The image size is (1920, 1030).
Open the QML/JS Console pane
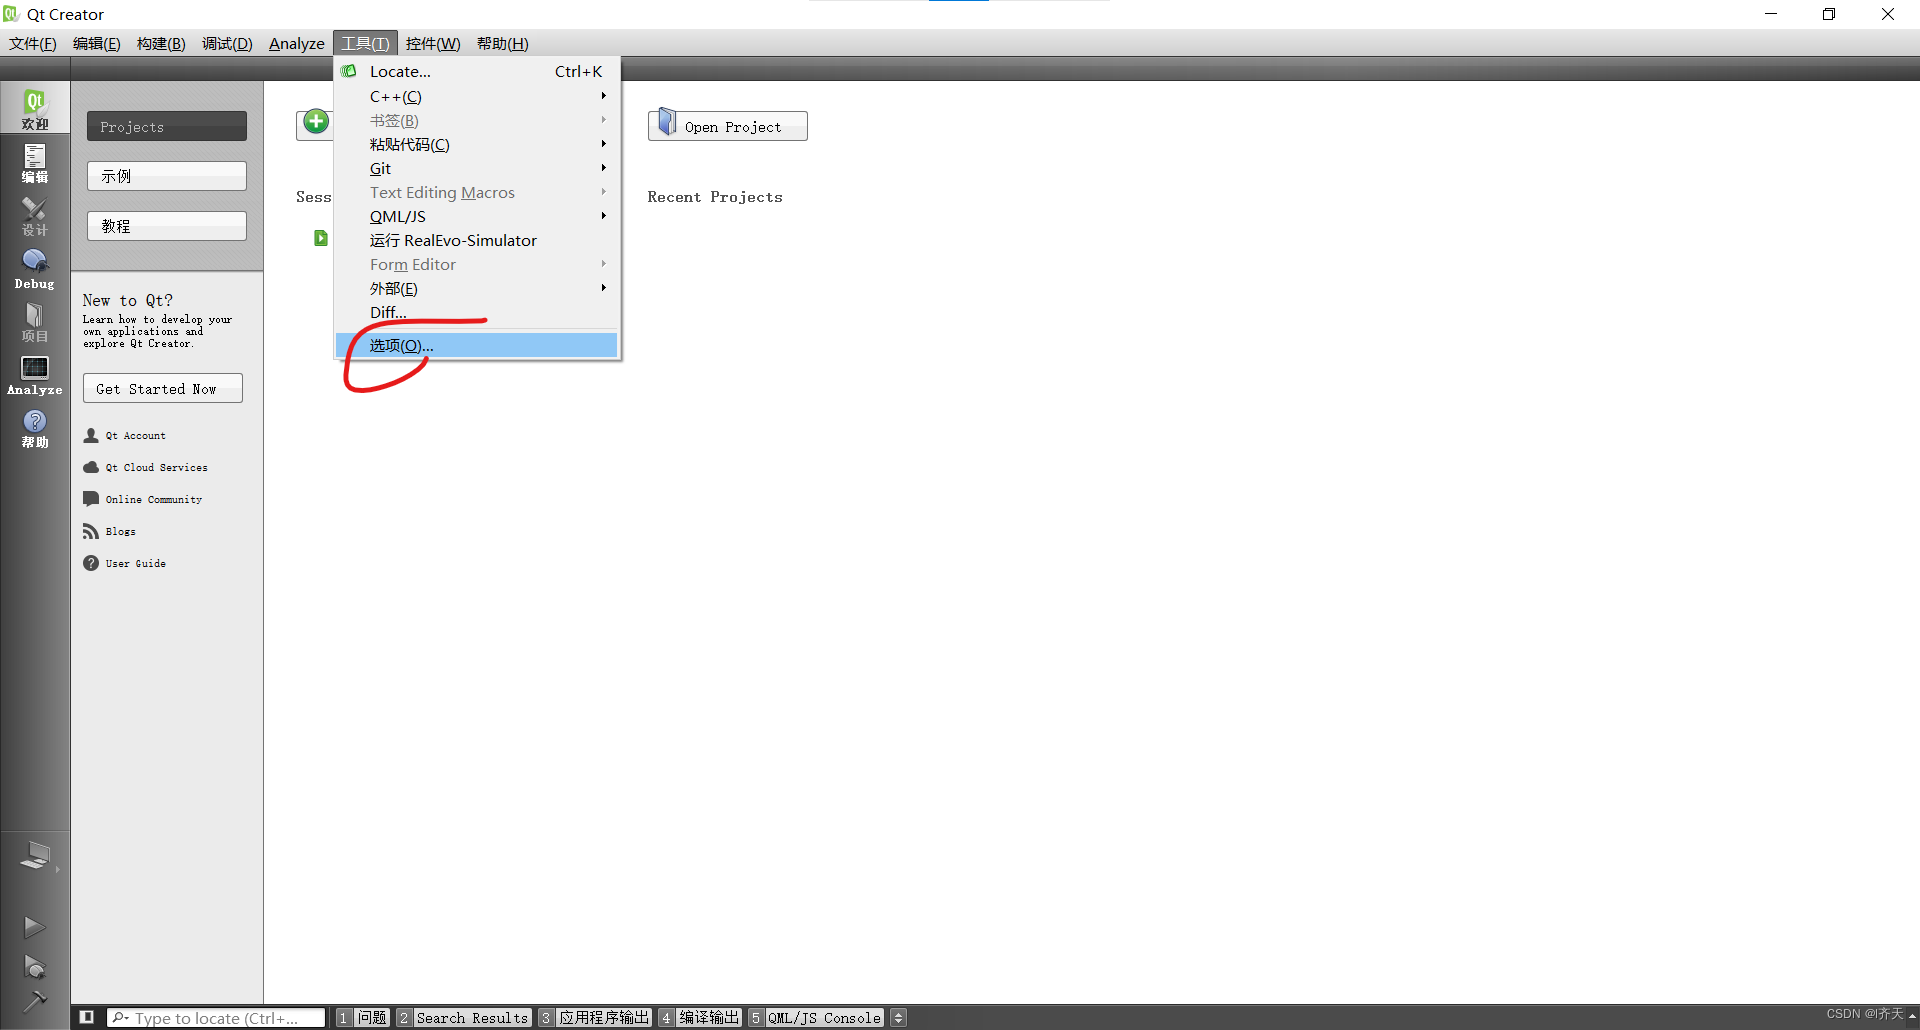click(816, 1018)
